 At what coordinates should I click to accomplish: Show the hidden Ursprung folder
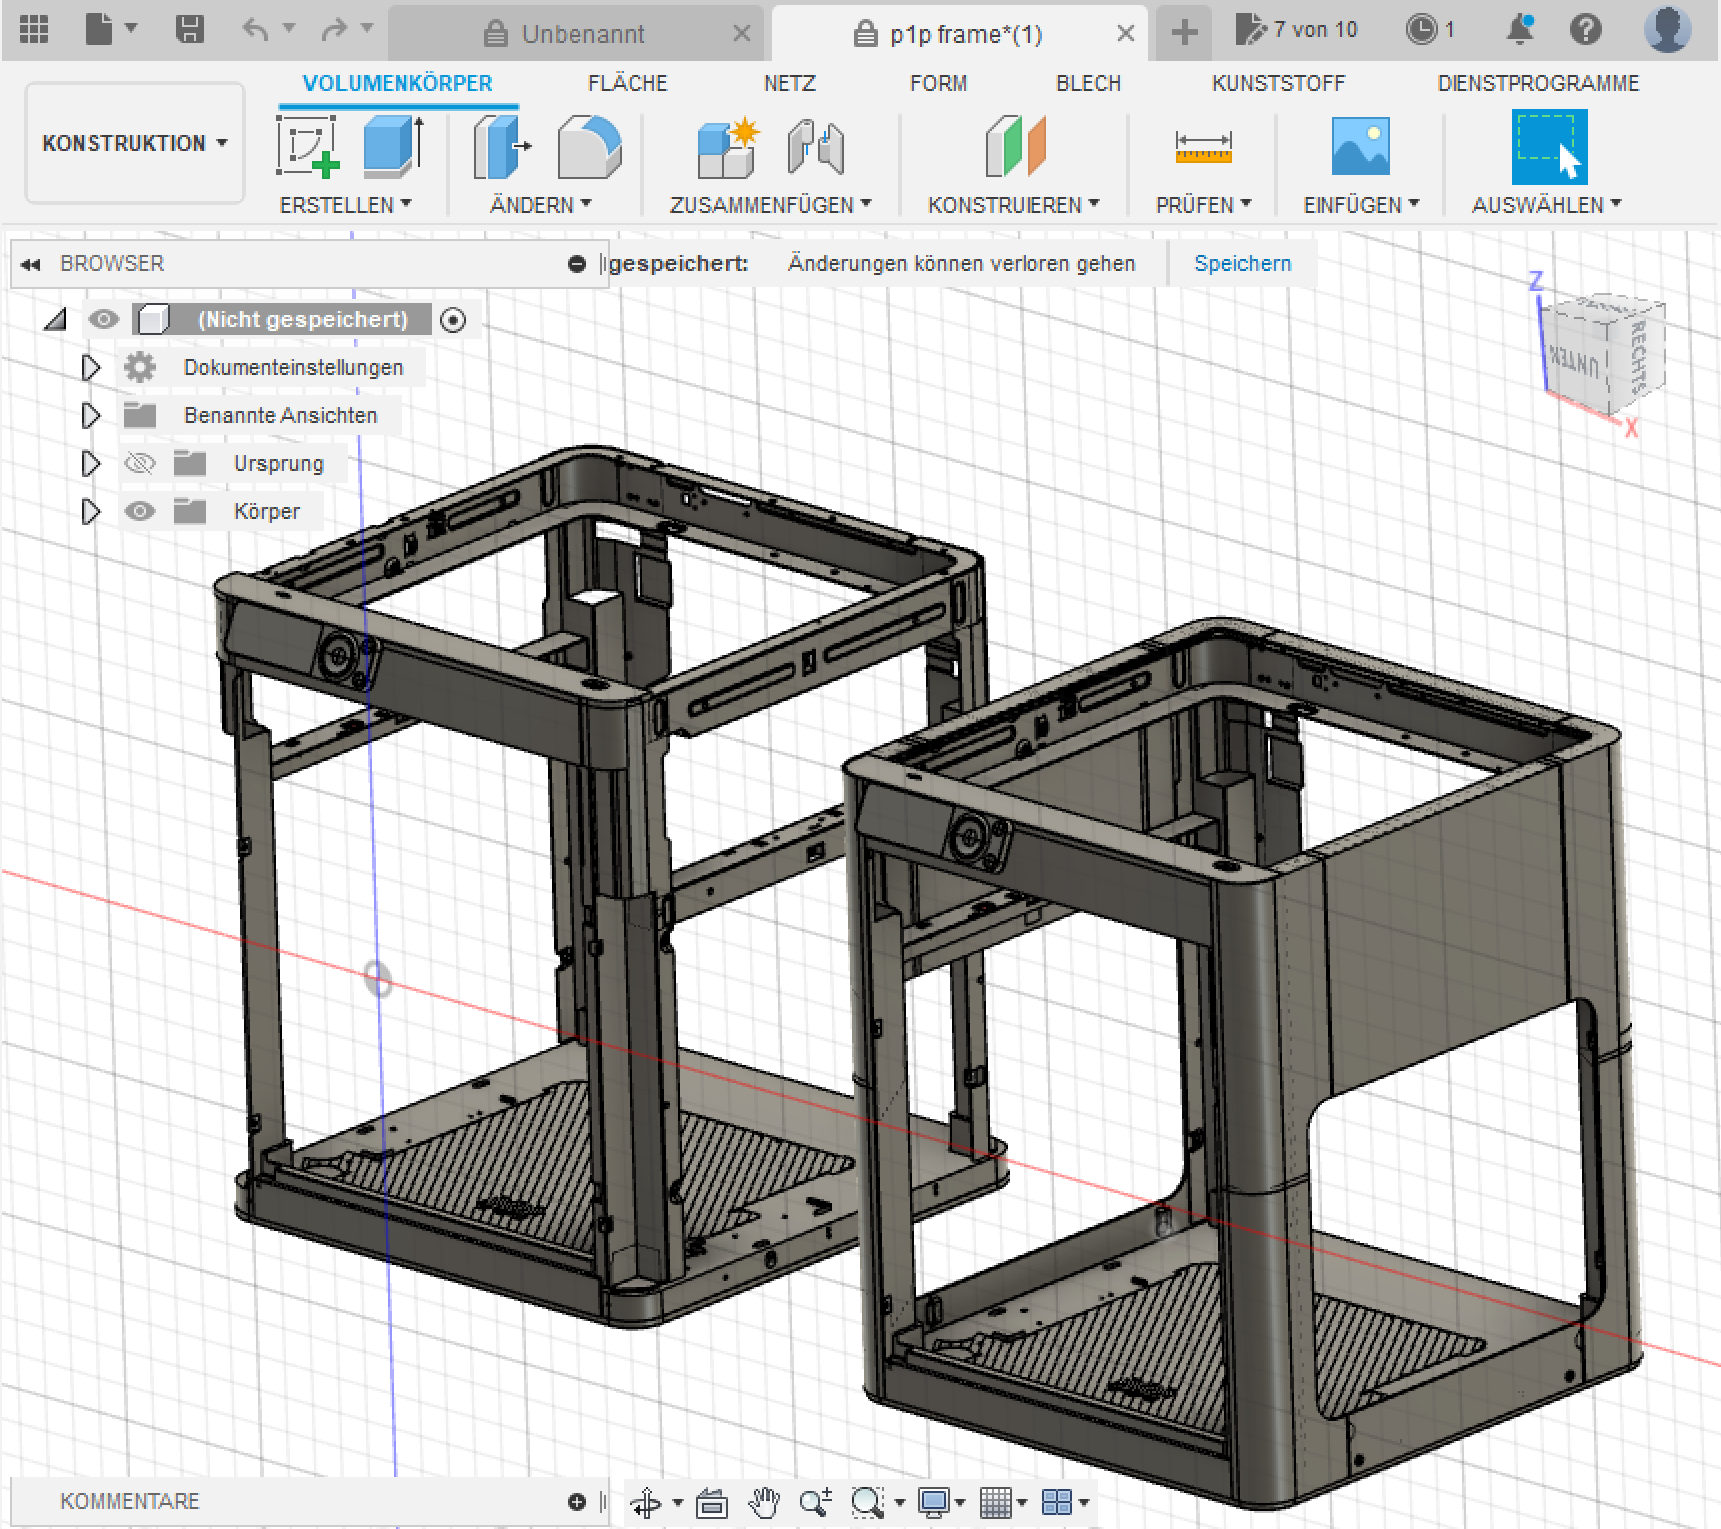tap(140, 463)
